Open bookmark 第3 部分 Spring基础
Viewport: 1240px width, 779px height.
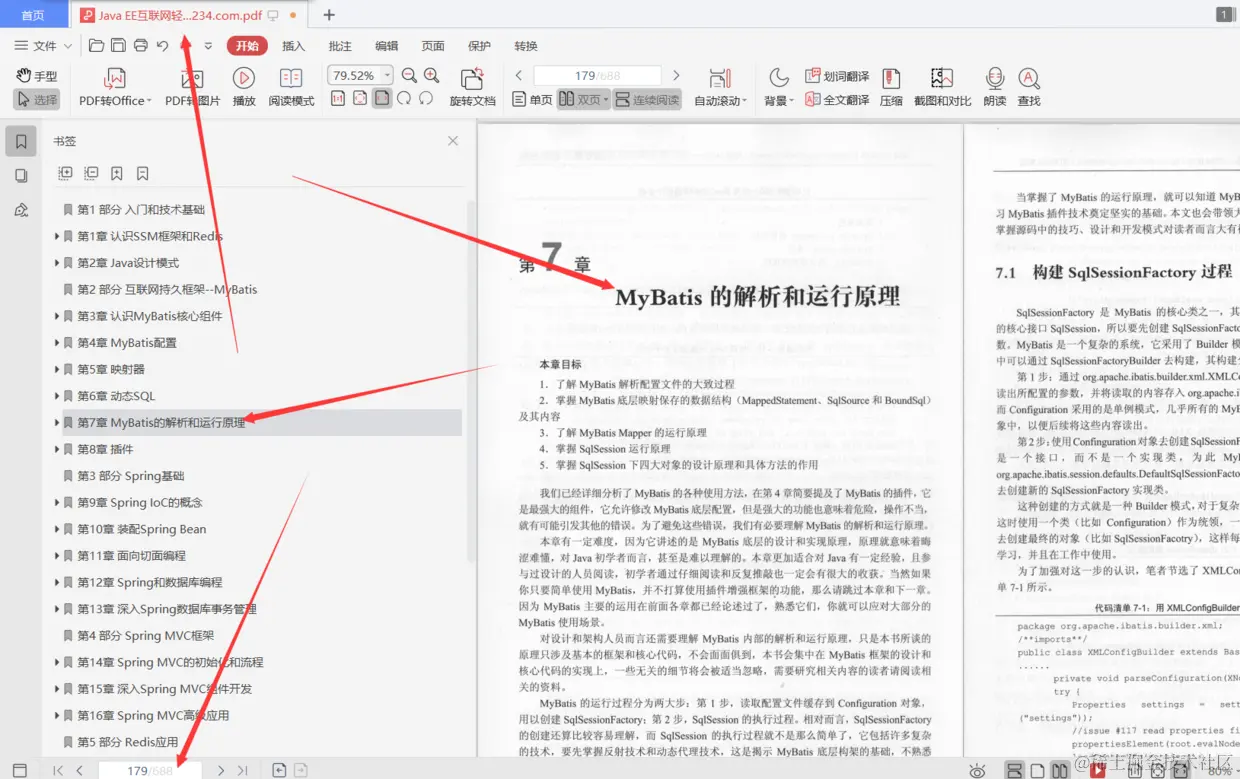131,476
